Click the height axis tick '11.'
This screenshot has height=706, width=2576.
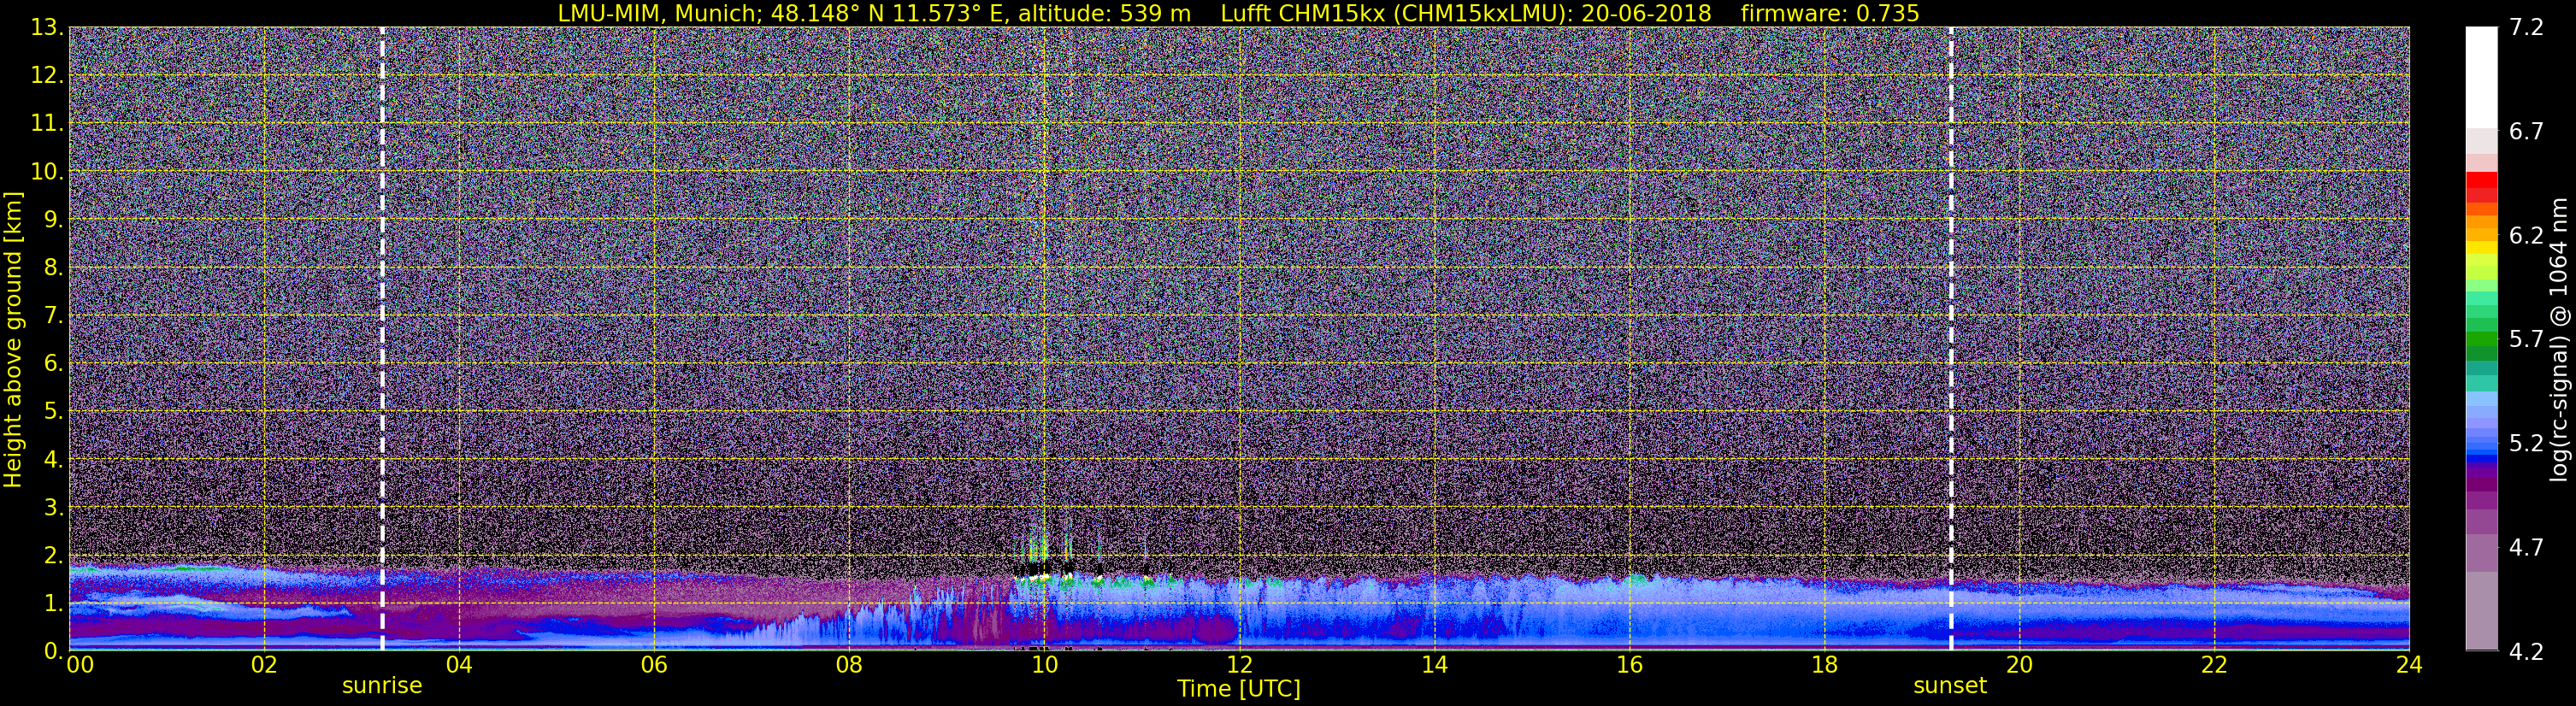pyautogui.click(x=47, y=124)
